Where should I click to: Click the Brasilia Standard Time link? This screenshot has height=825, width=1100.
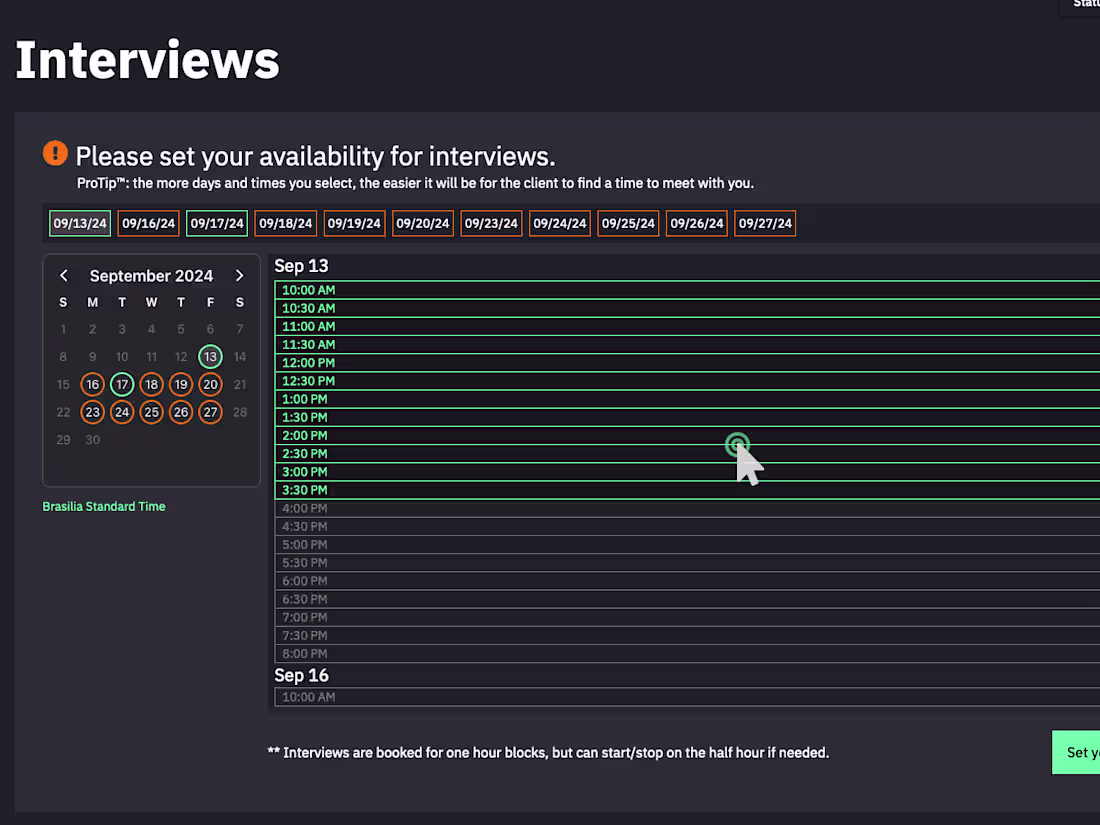pyautogui.click(x=103, y=506)
